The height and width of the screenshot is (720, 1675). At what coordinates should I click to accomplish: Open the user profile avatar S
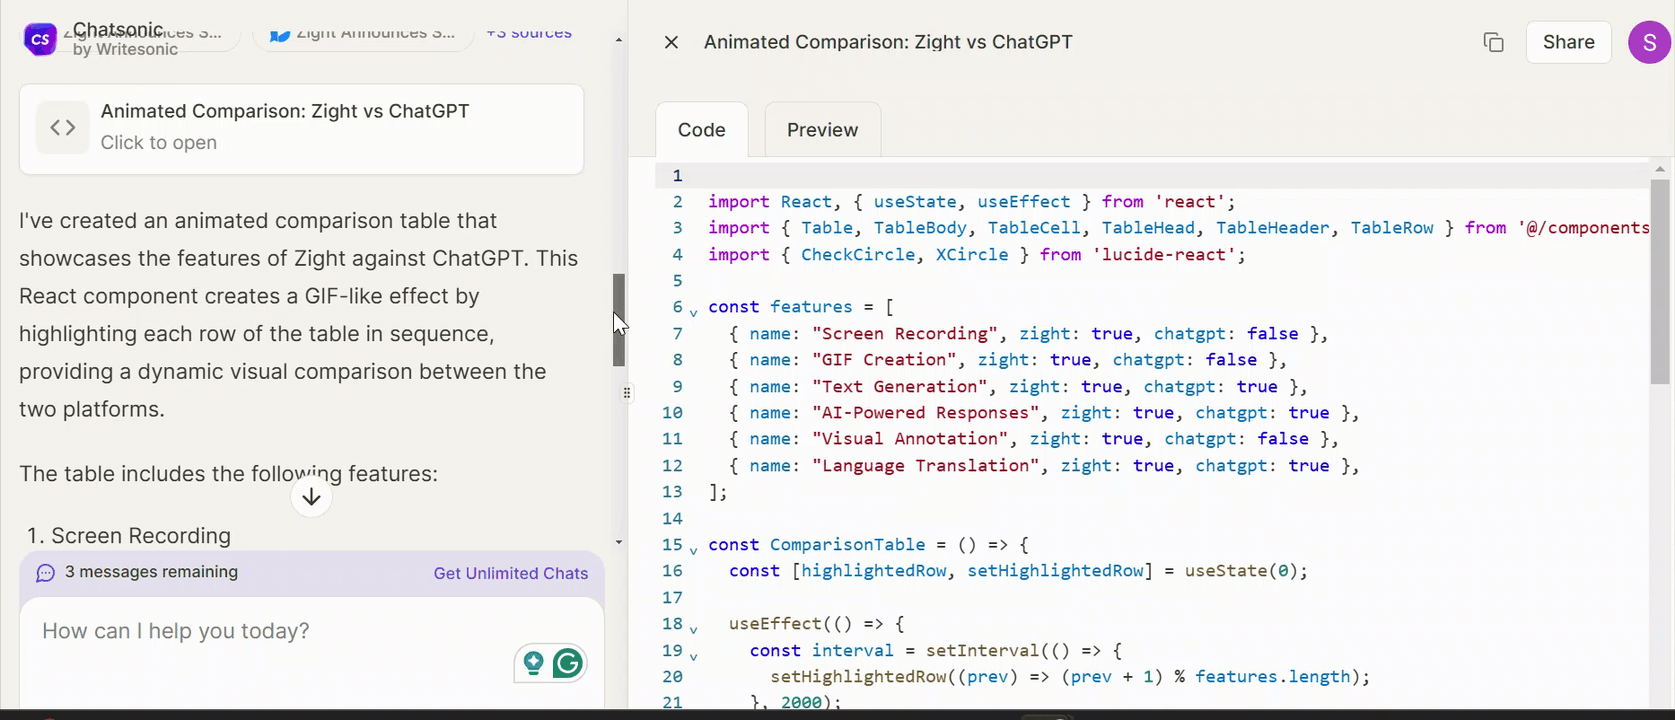(x=1650, y=42)
